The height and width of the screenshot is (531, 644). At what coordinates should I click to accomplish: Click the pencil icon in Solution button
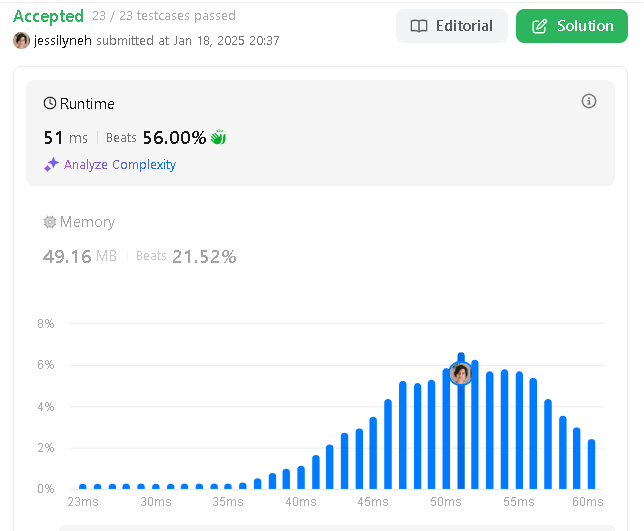click(x=540, y=26)
